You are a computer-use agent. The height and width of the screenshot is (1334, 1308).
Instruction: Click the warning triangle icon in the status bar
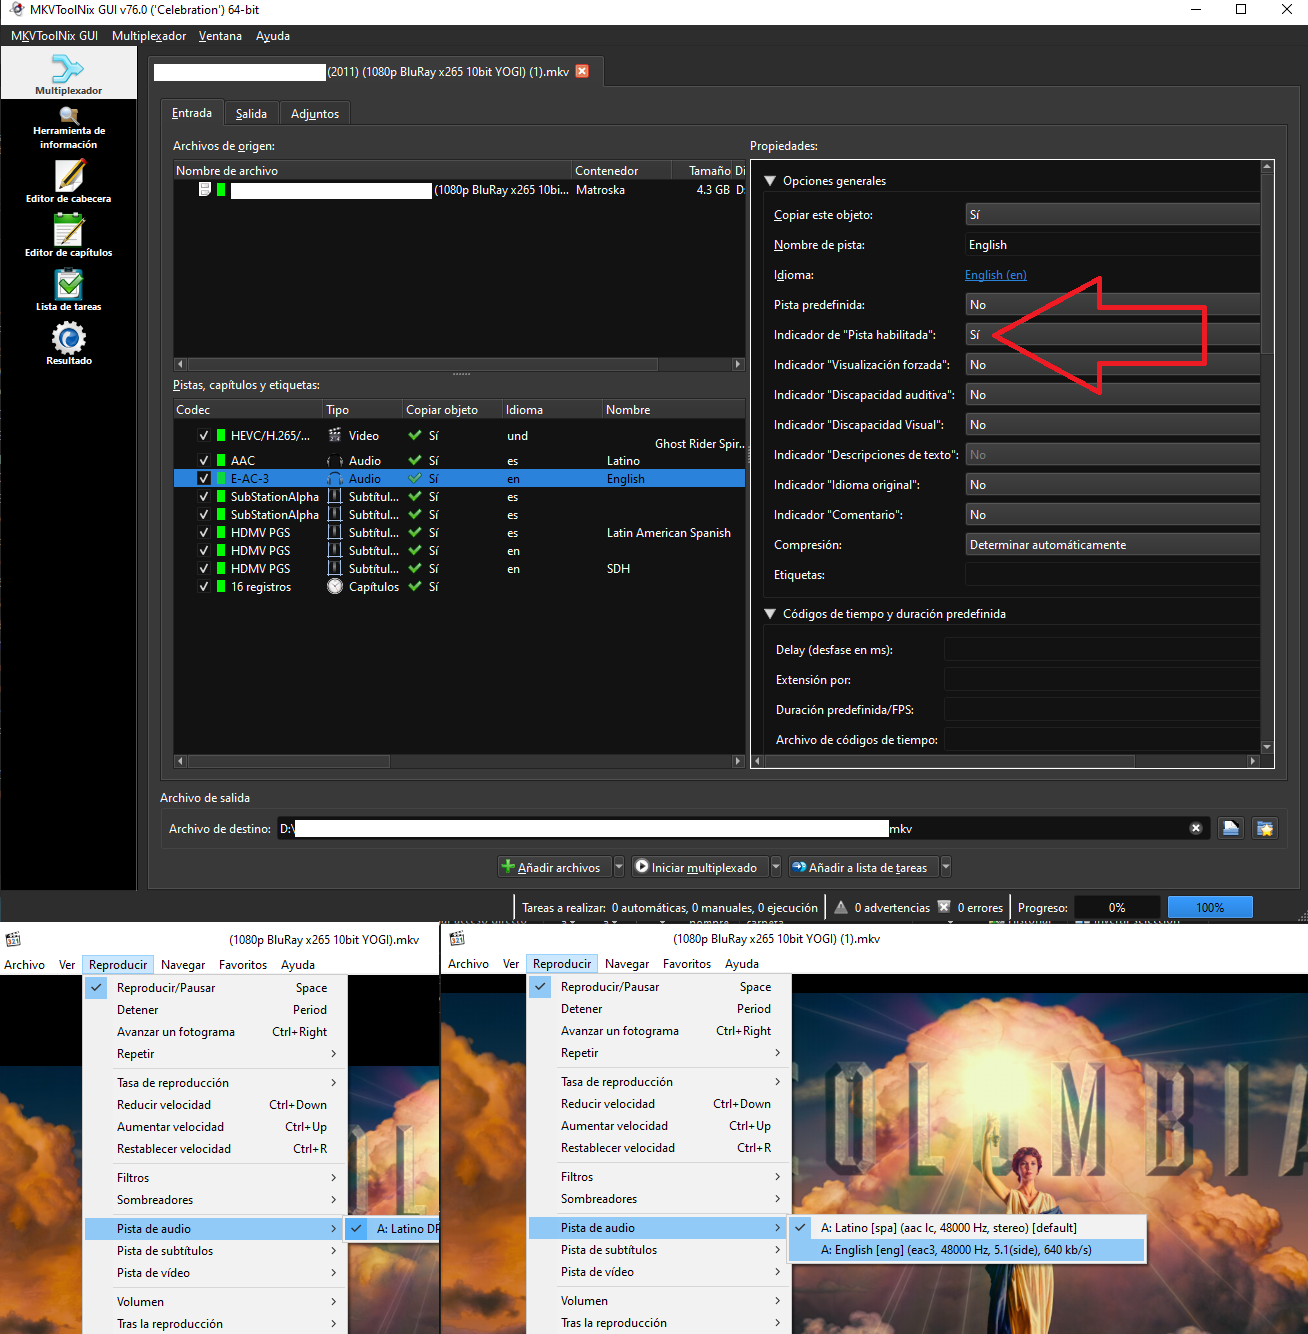click(x=841, y=907)
